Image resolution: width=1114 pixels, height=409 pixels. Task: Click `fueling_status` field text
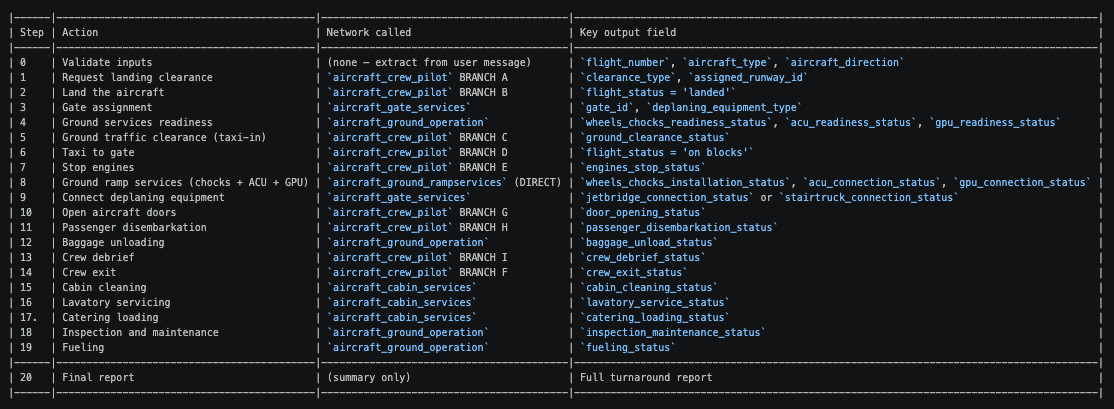point(628,347)
